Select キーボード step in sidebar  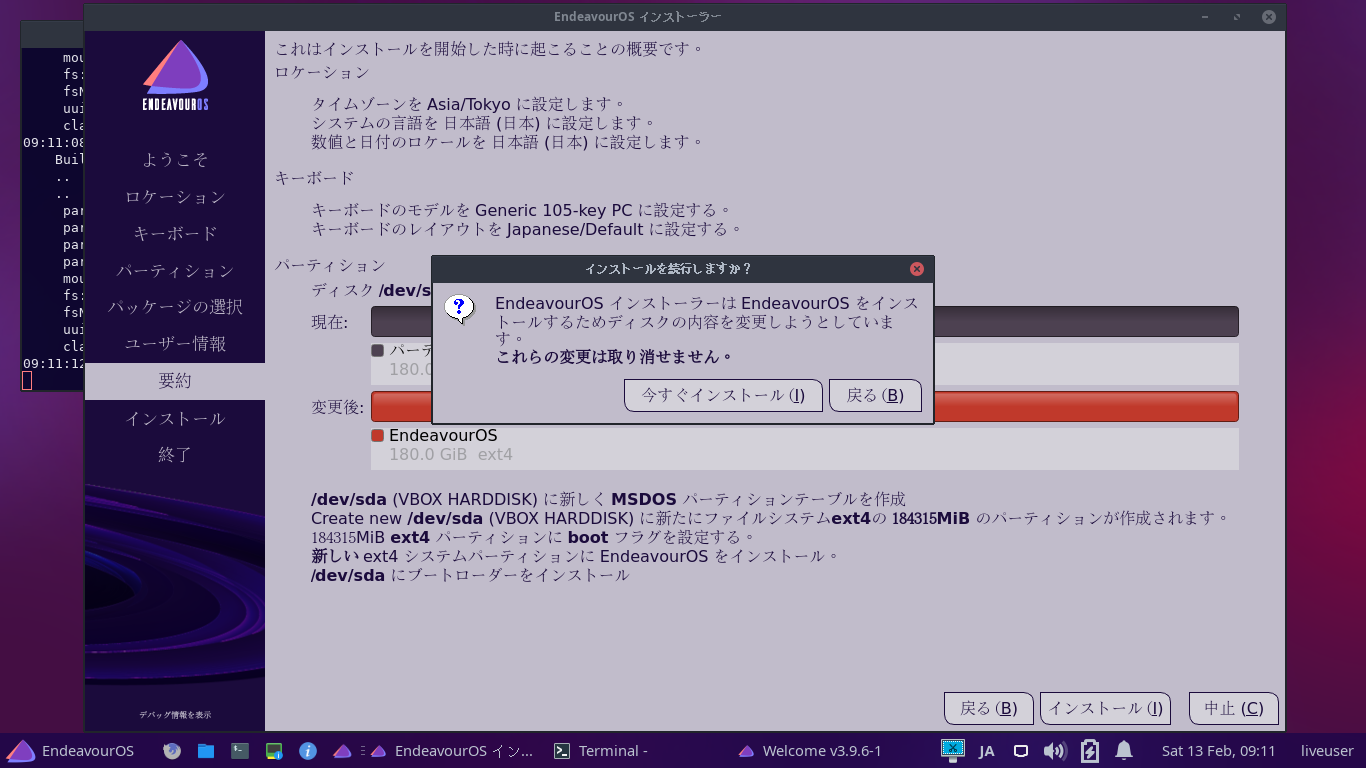coord(175,233)
